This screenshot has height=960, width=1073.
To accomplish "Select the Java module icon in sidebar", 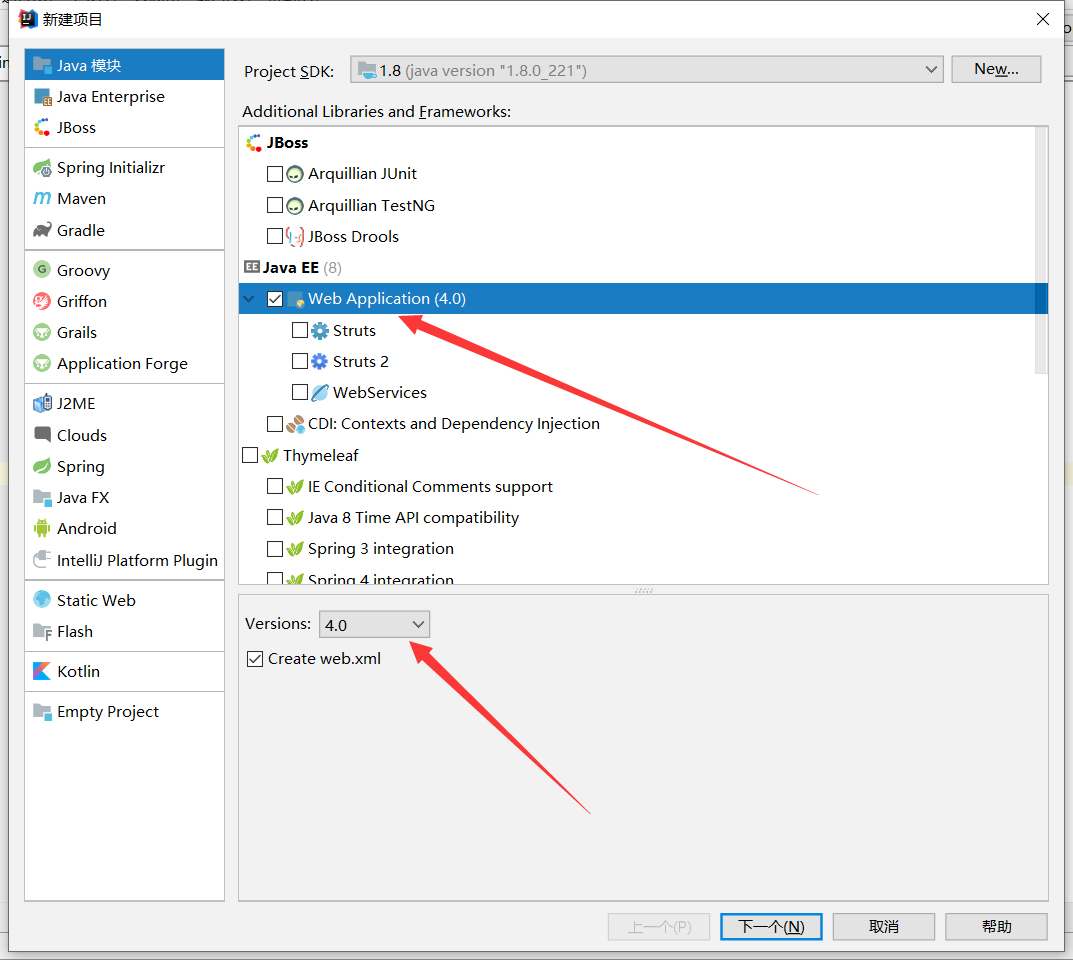I will pos(42,65).
